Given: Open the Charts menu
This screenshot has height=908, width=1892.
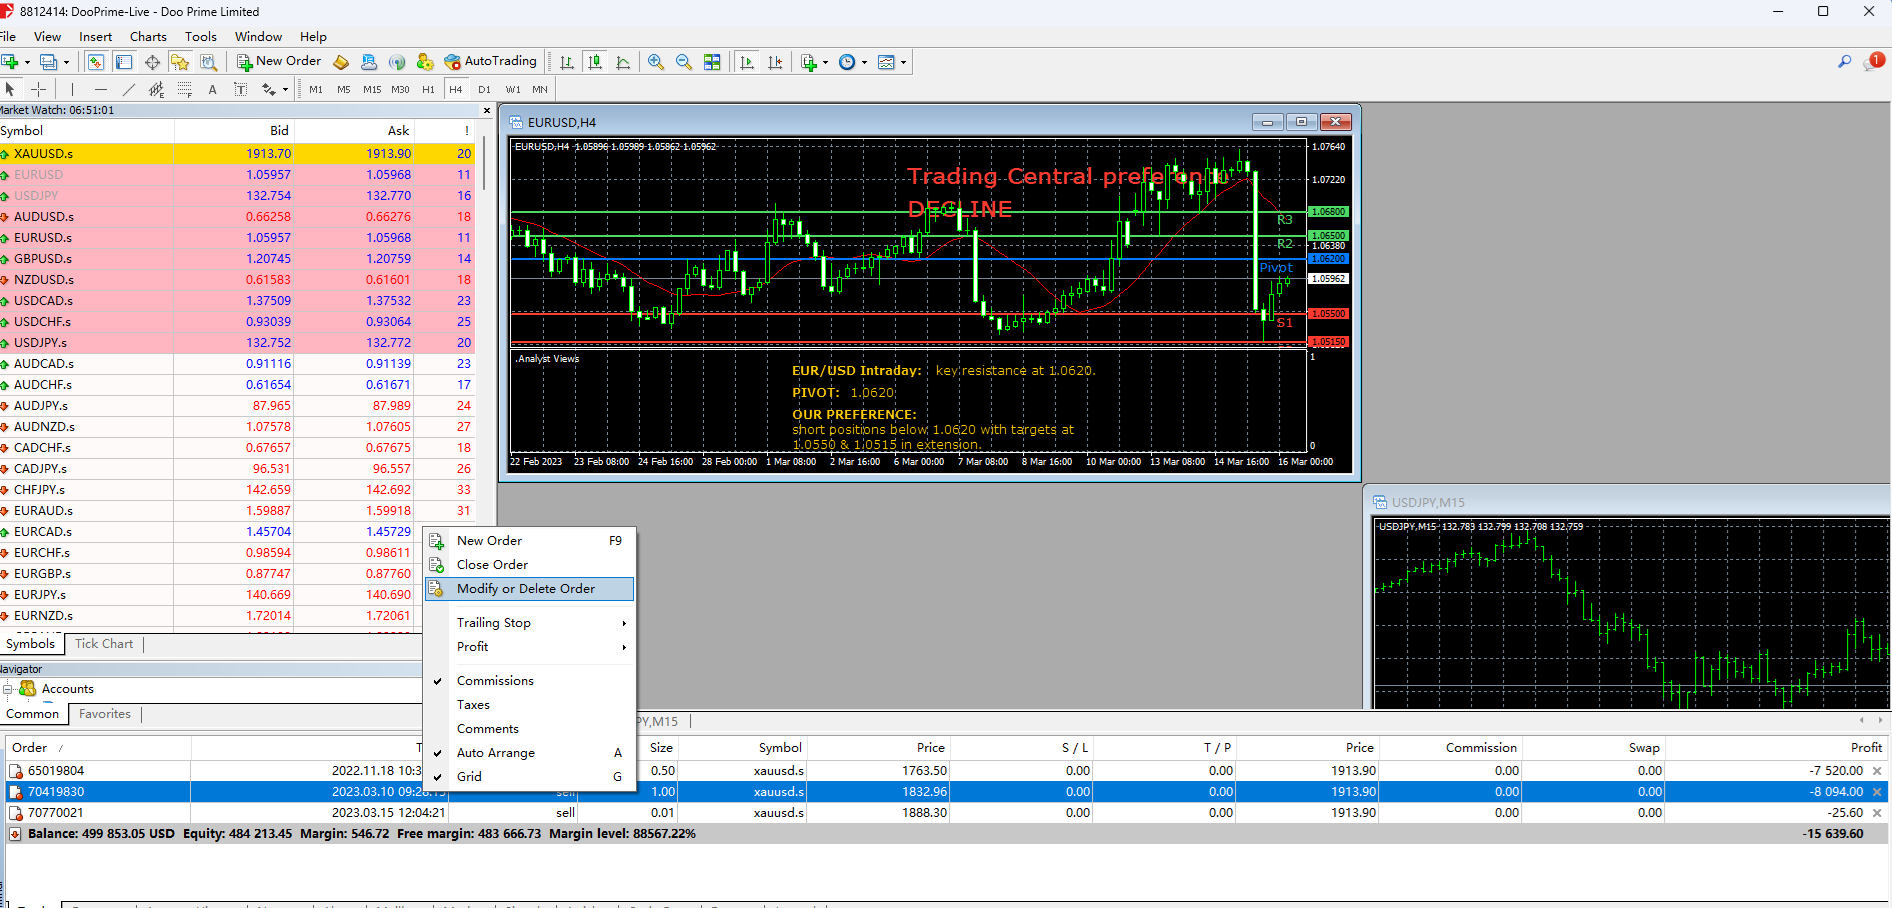Looking at the screenshot, I should (148, 37).
